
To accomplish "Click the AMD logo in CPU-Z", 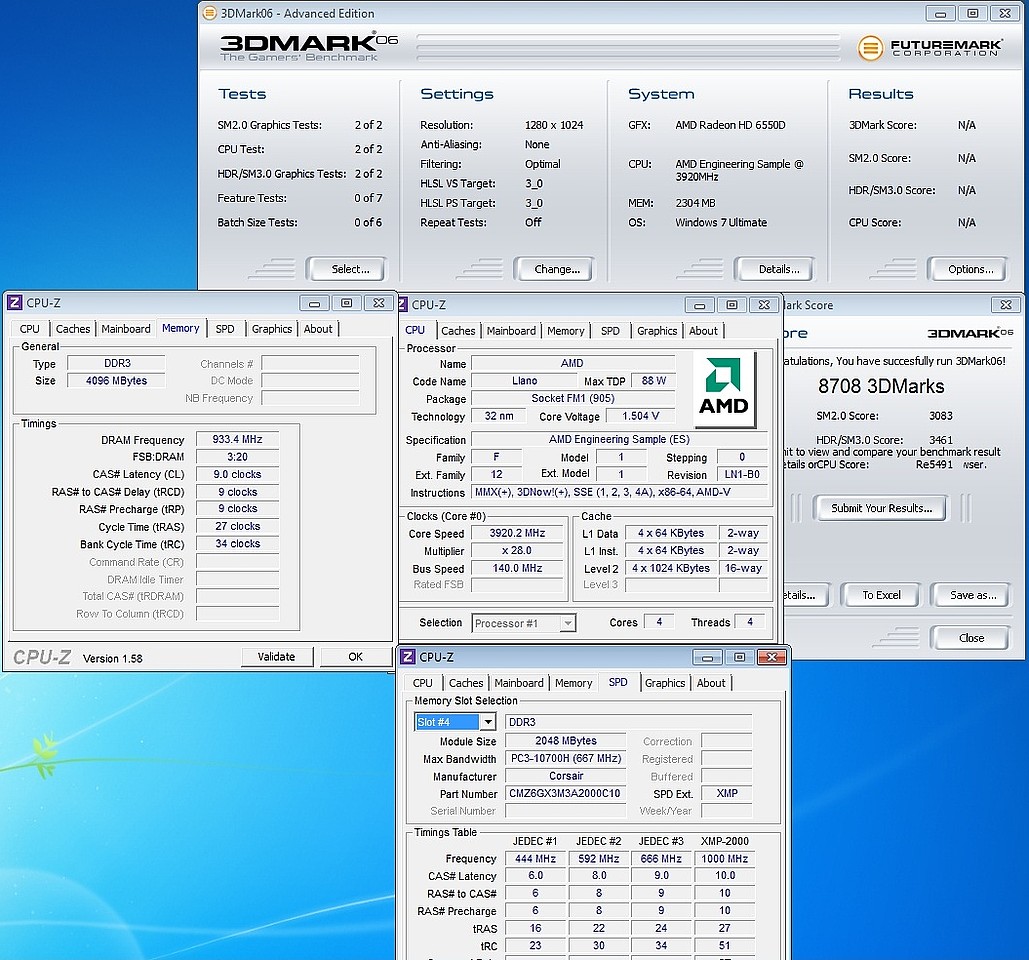I will [x=724, y=389].
